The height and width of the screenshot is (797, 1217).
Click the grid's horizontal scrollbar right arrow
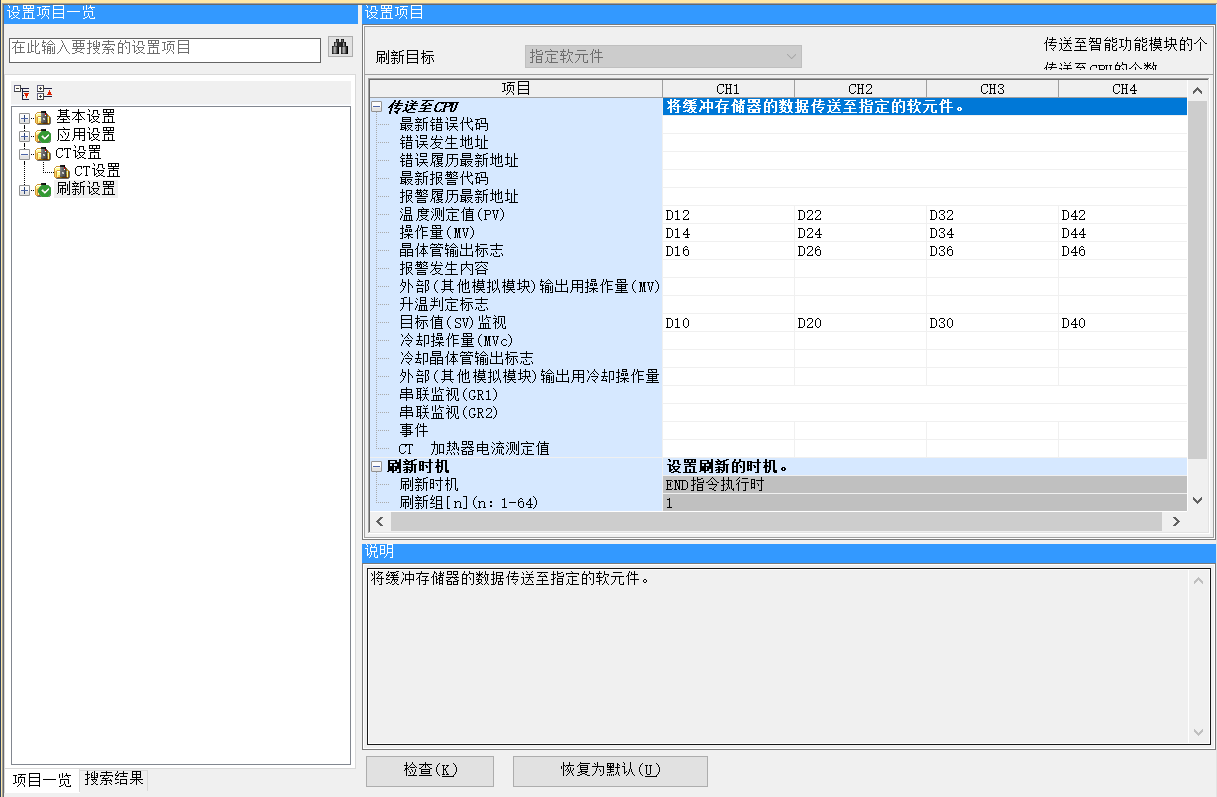[x=1176, y=521]
